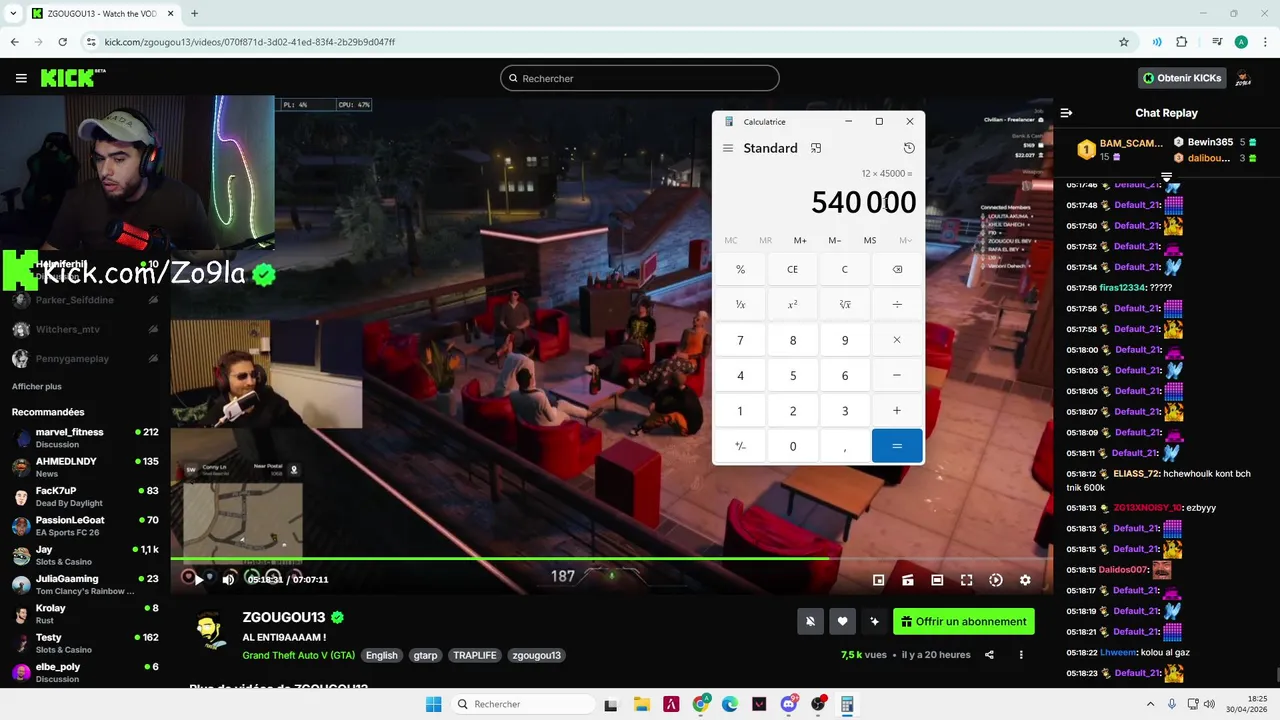This screenshot has height=720, width=1280.
Task: Open Chrome extensions puzzle icon
Action: click(1182, 42)
